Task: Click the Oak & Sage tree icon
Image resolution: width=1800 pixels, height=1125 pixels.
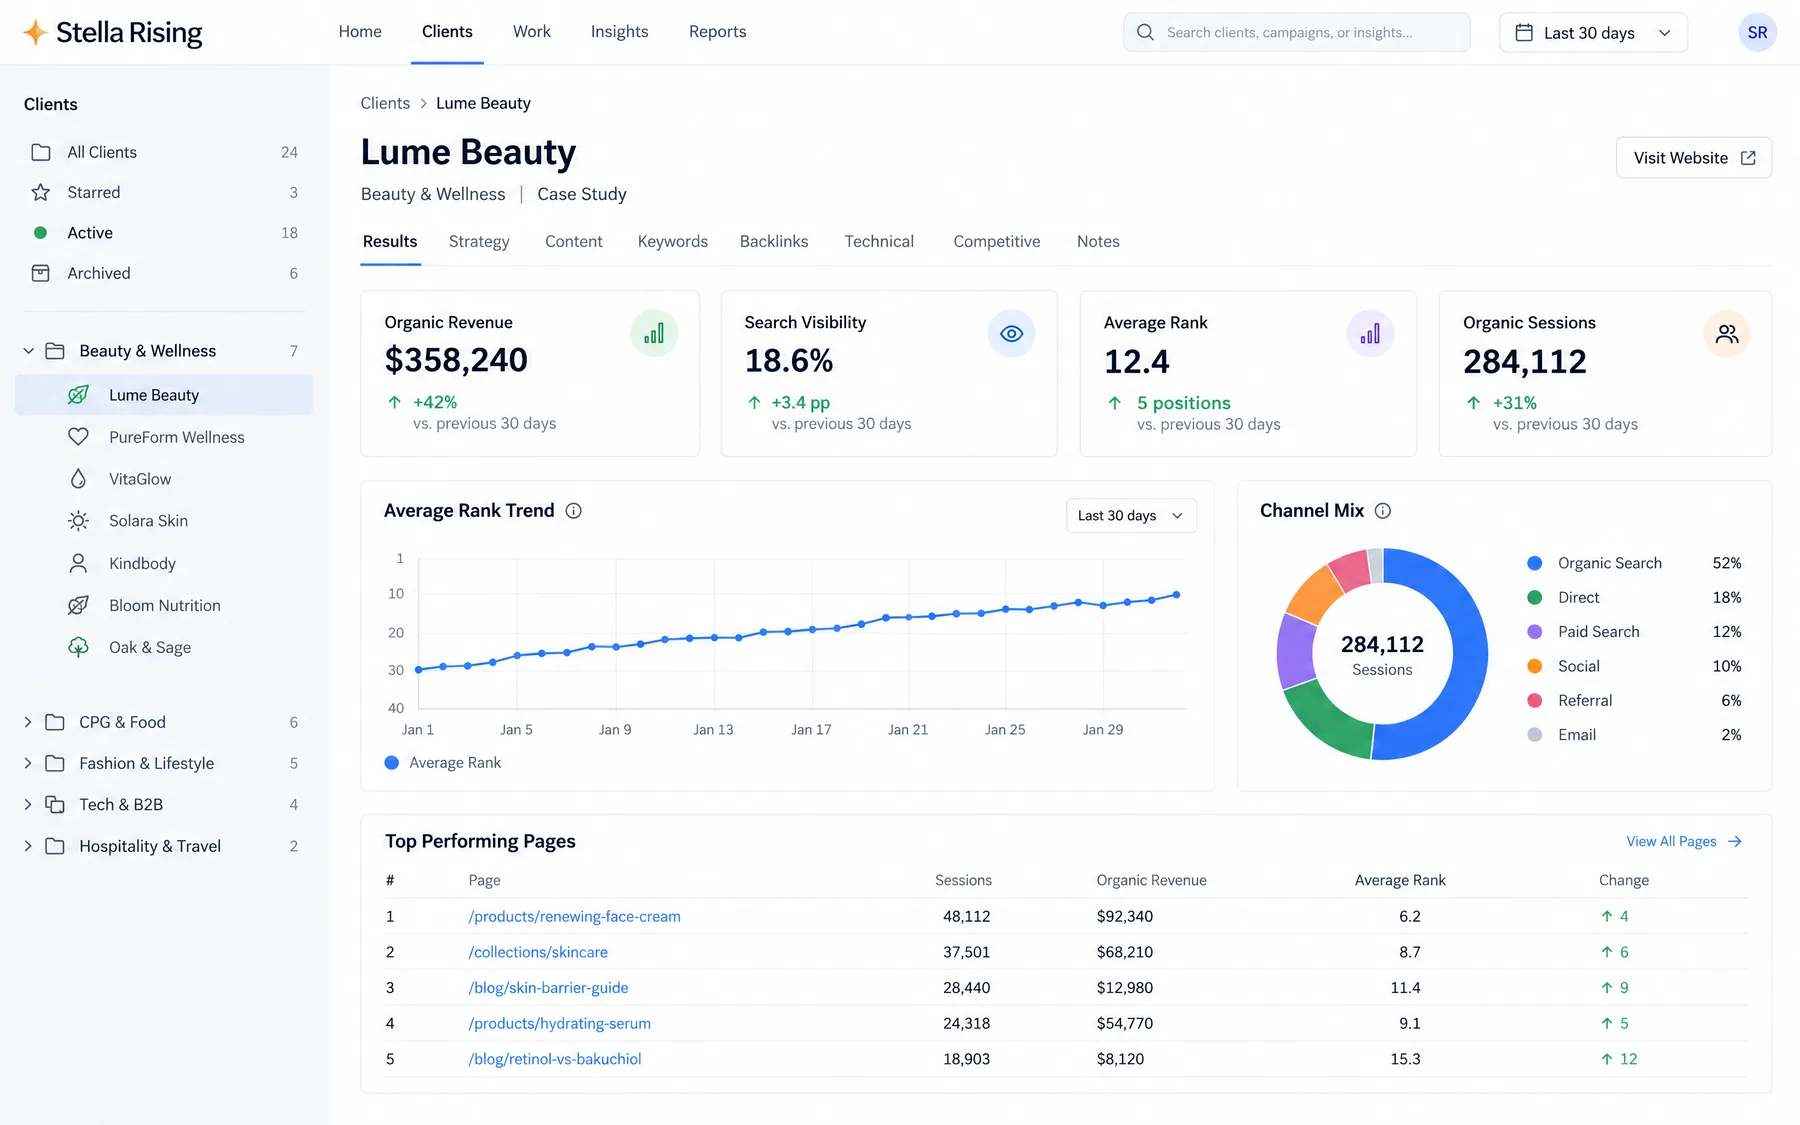Action: (78, 647)
